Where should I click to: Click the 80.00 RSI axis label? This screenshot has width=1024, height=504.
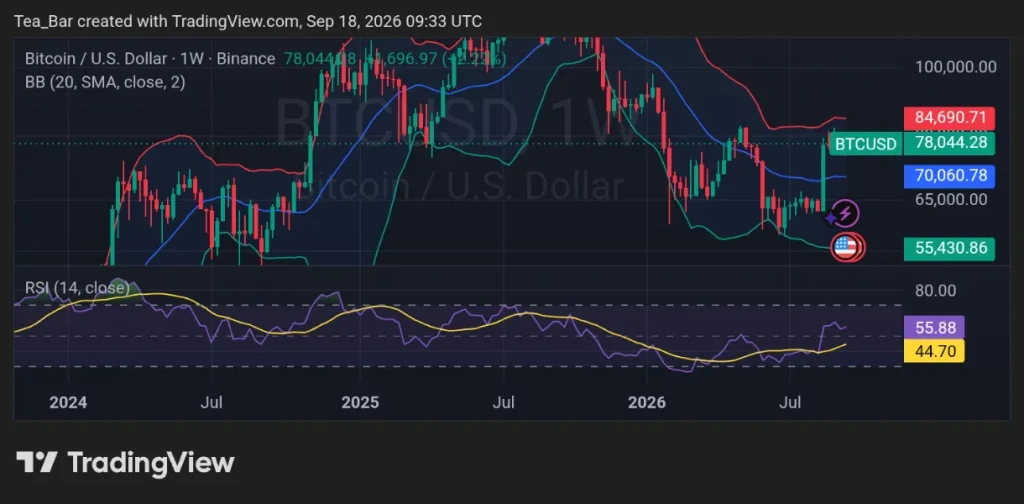click(x=935, y=291)
